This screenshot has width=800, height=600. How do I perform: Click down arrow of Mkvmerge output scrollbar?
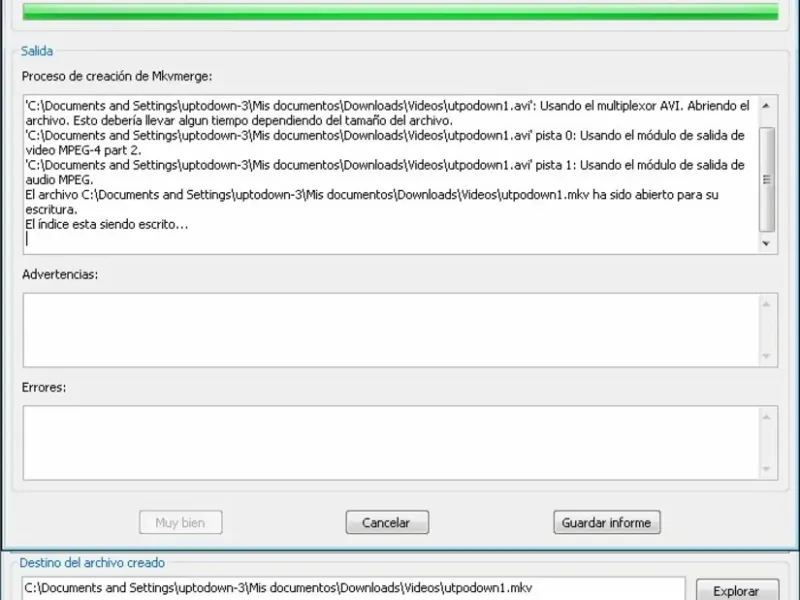coord(766,243)
